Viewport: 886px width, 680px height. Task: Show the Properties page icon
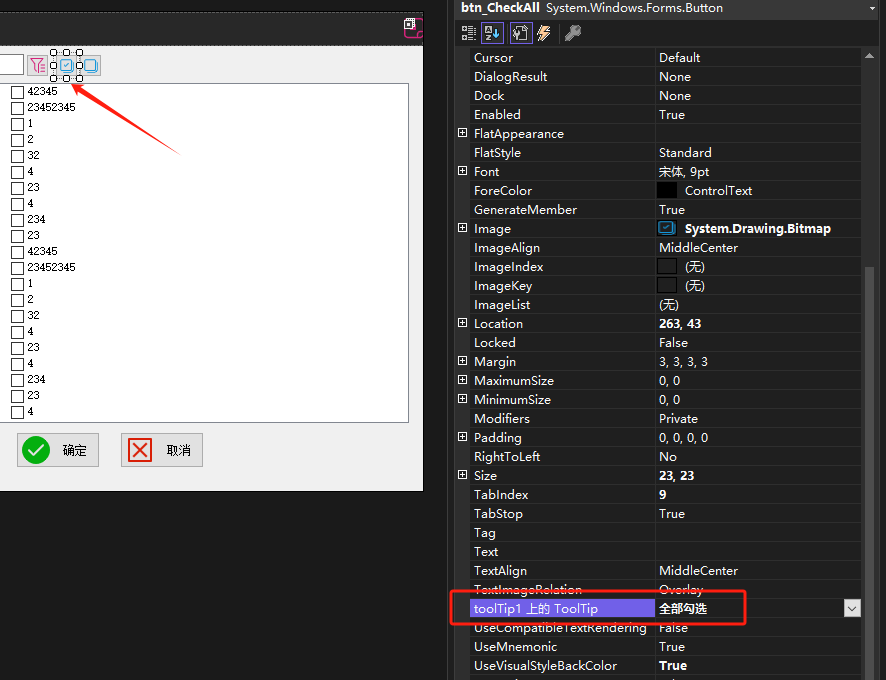520,33
